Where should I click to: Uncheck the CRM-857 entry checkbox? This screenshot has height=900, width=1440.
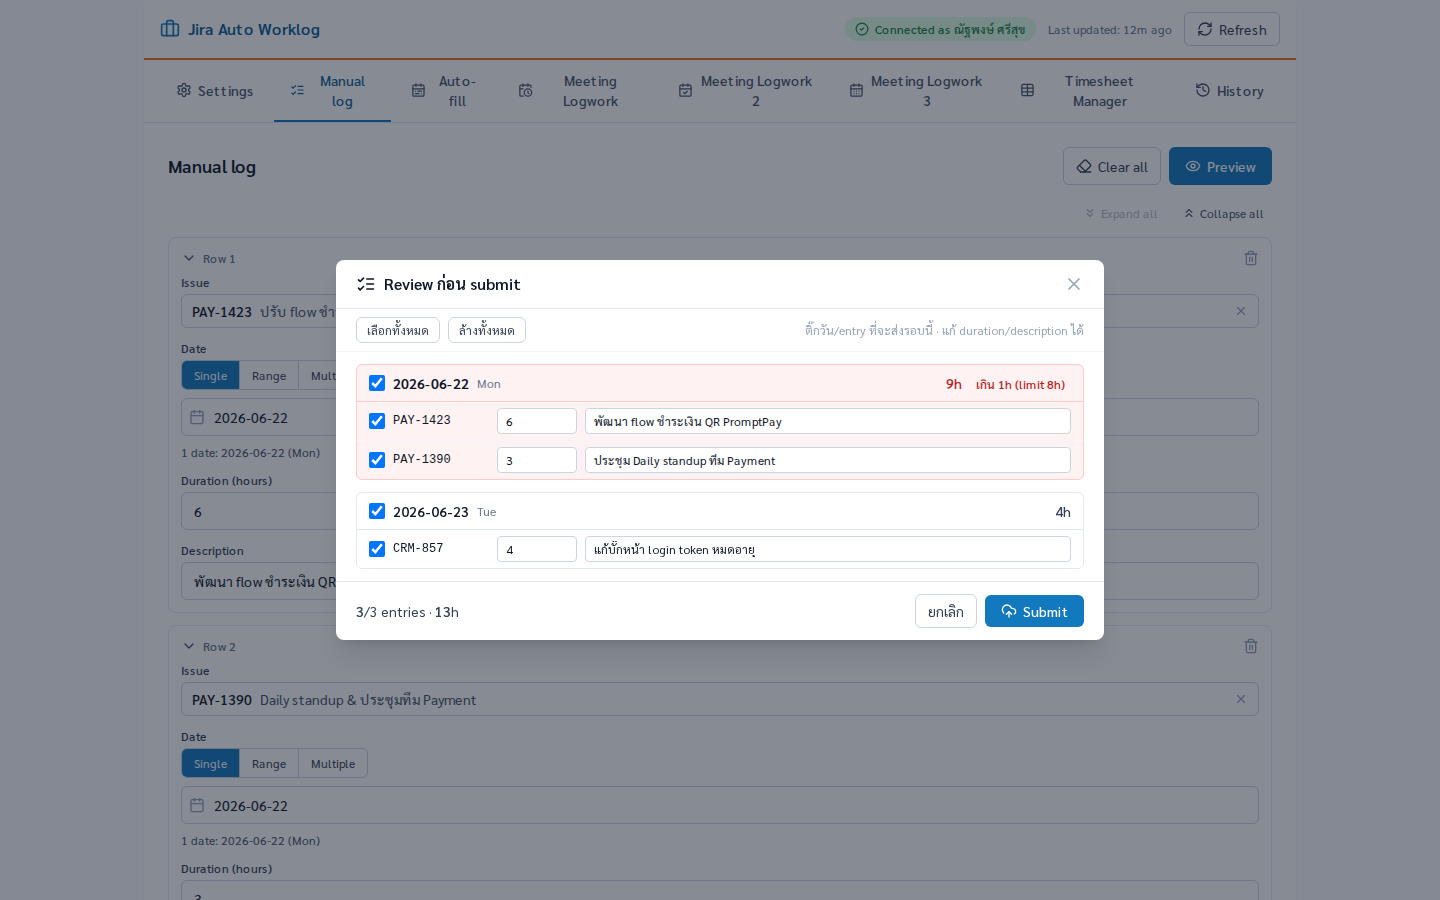[x=377, y=549]
